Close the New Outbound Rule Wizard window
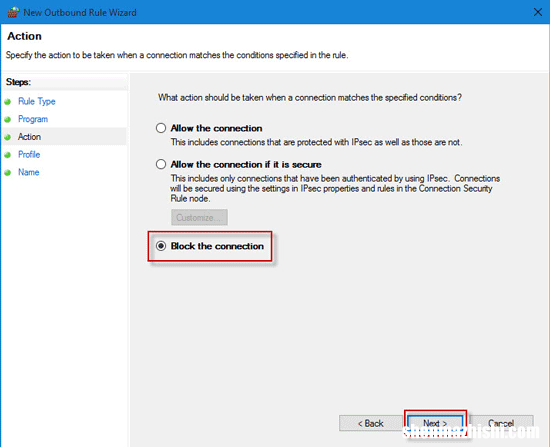Screen dimensions: 550x447 [x=538, y=12]
